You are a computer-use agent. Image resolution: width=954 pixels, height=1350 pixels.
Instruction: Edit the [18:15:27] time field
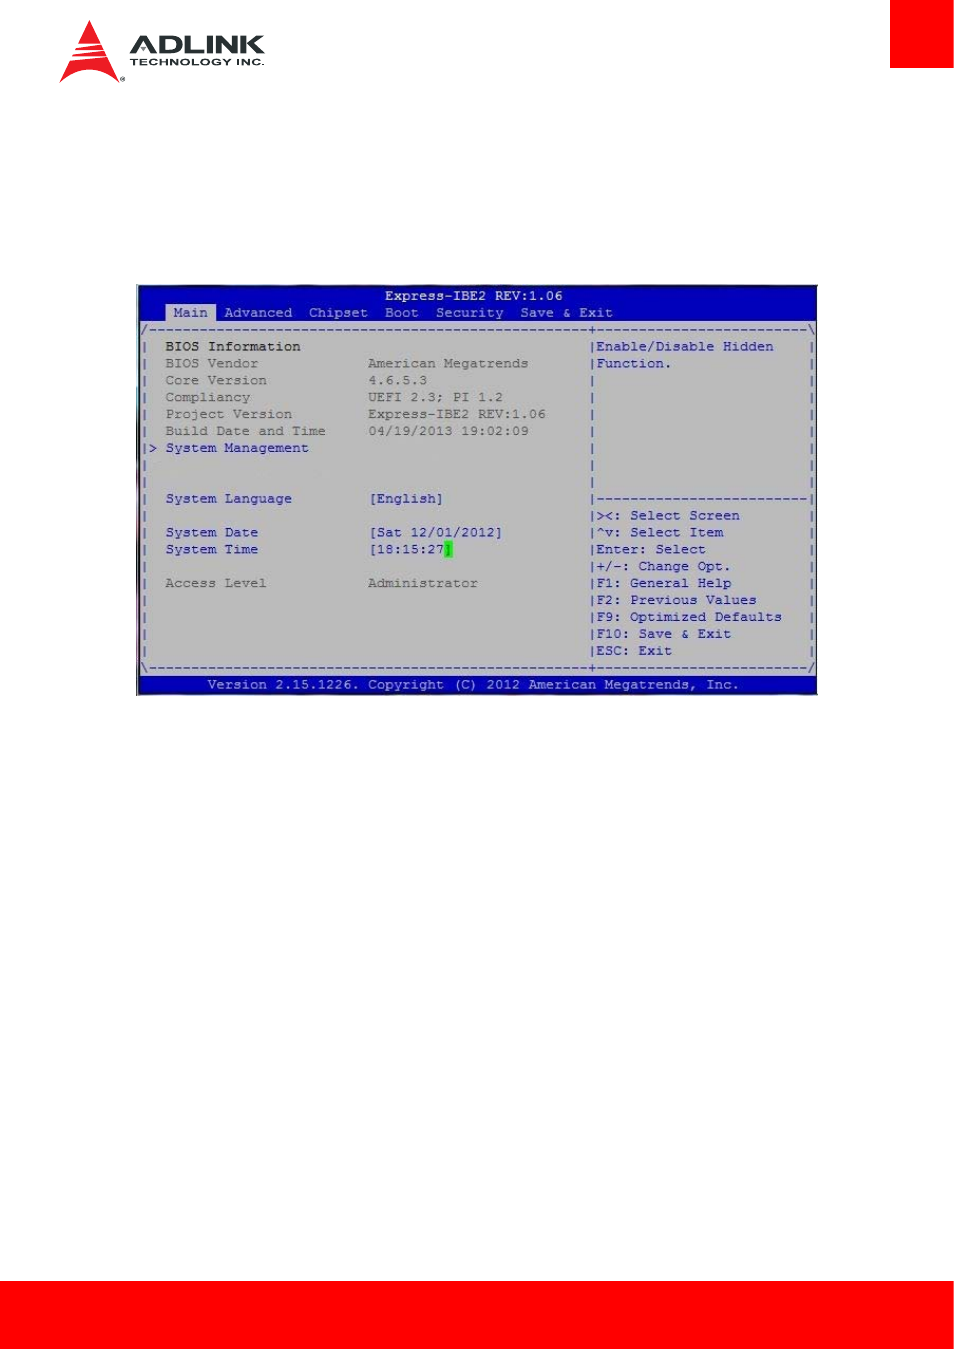tap(411, 550)
